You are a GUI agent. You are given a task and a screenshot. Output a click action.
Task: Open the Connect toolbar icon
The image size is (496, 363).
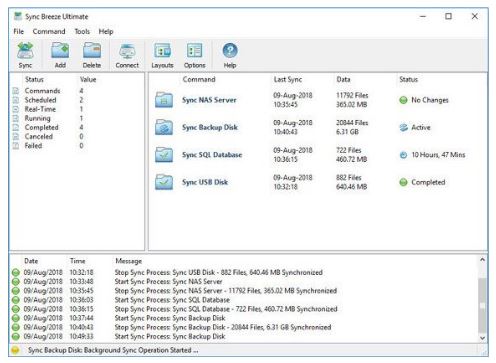pos(127,51)
